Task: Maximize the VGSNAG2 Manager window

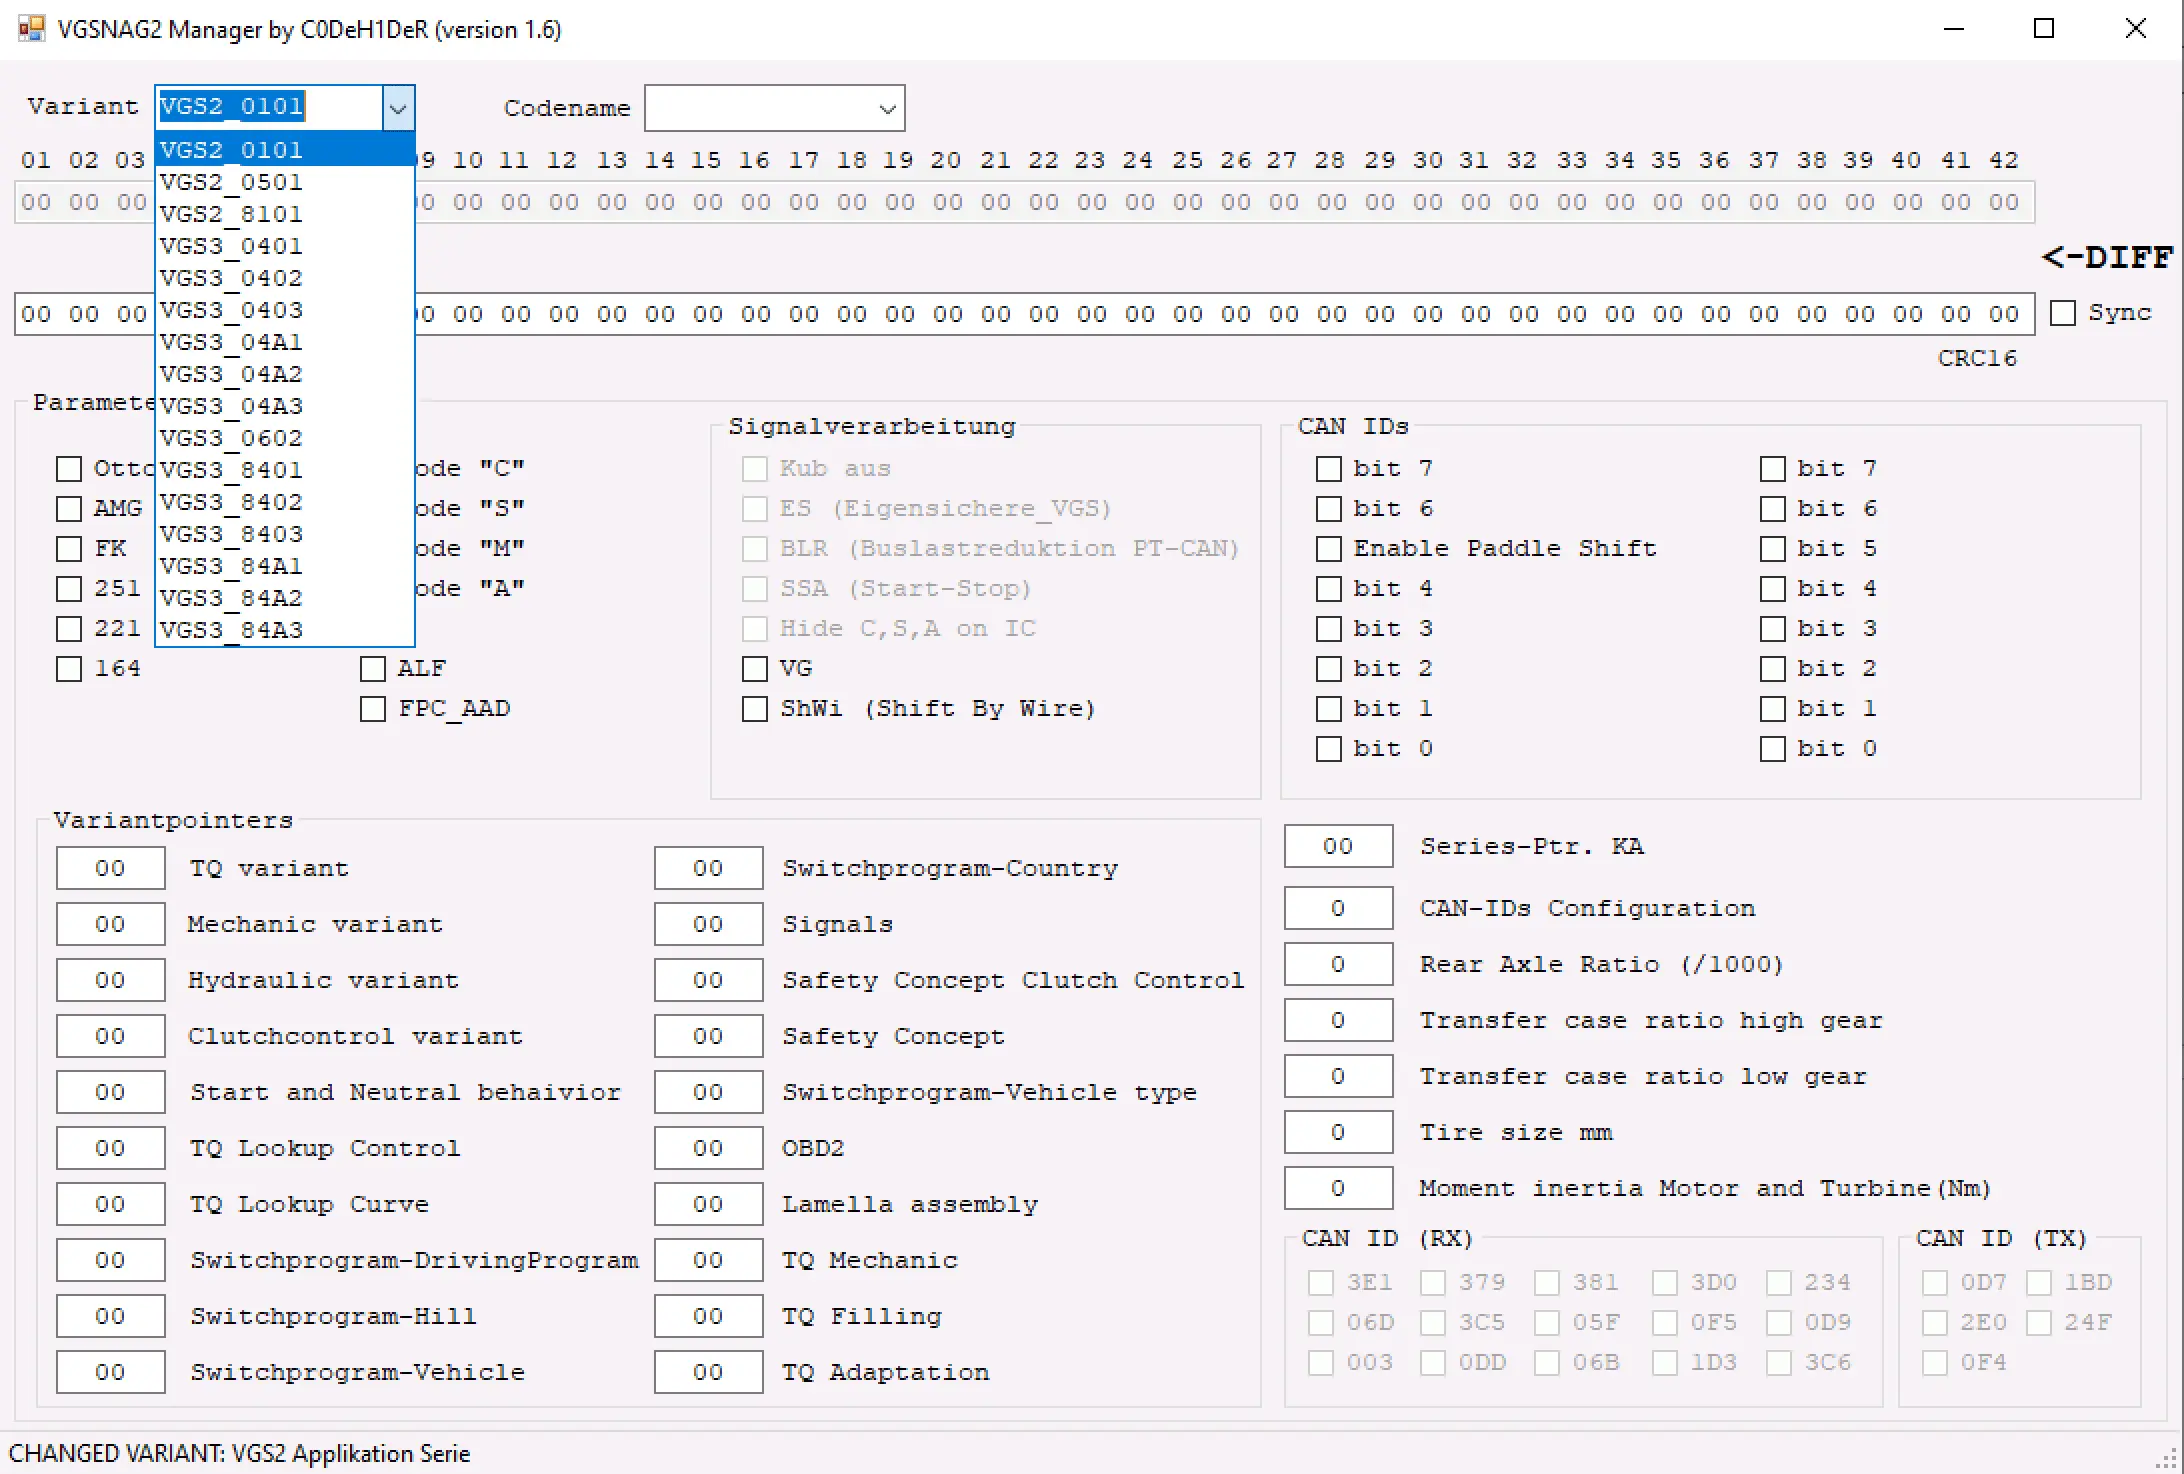Action: click(2044, 29)
